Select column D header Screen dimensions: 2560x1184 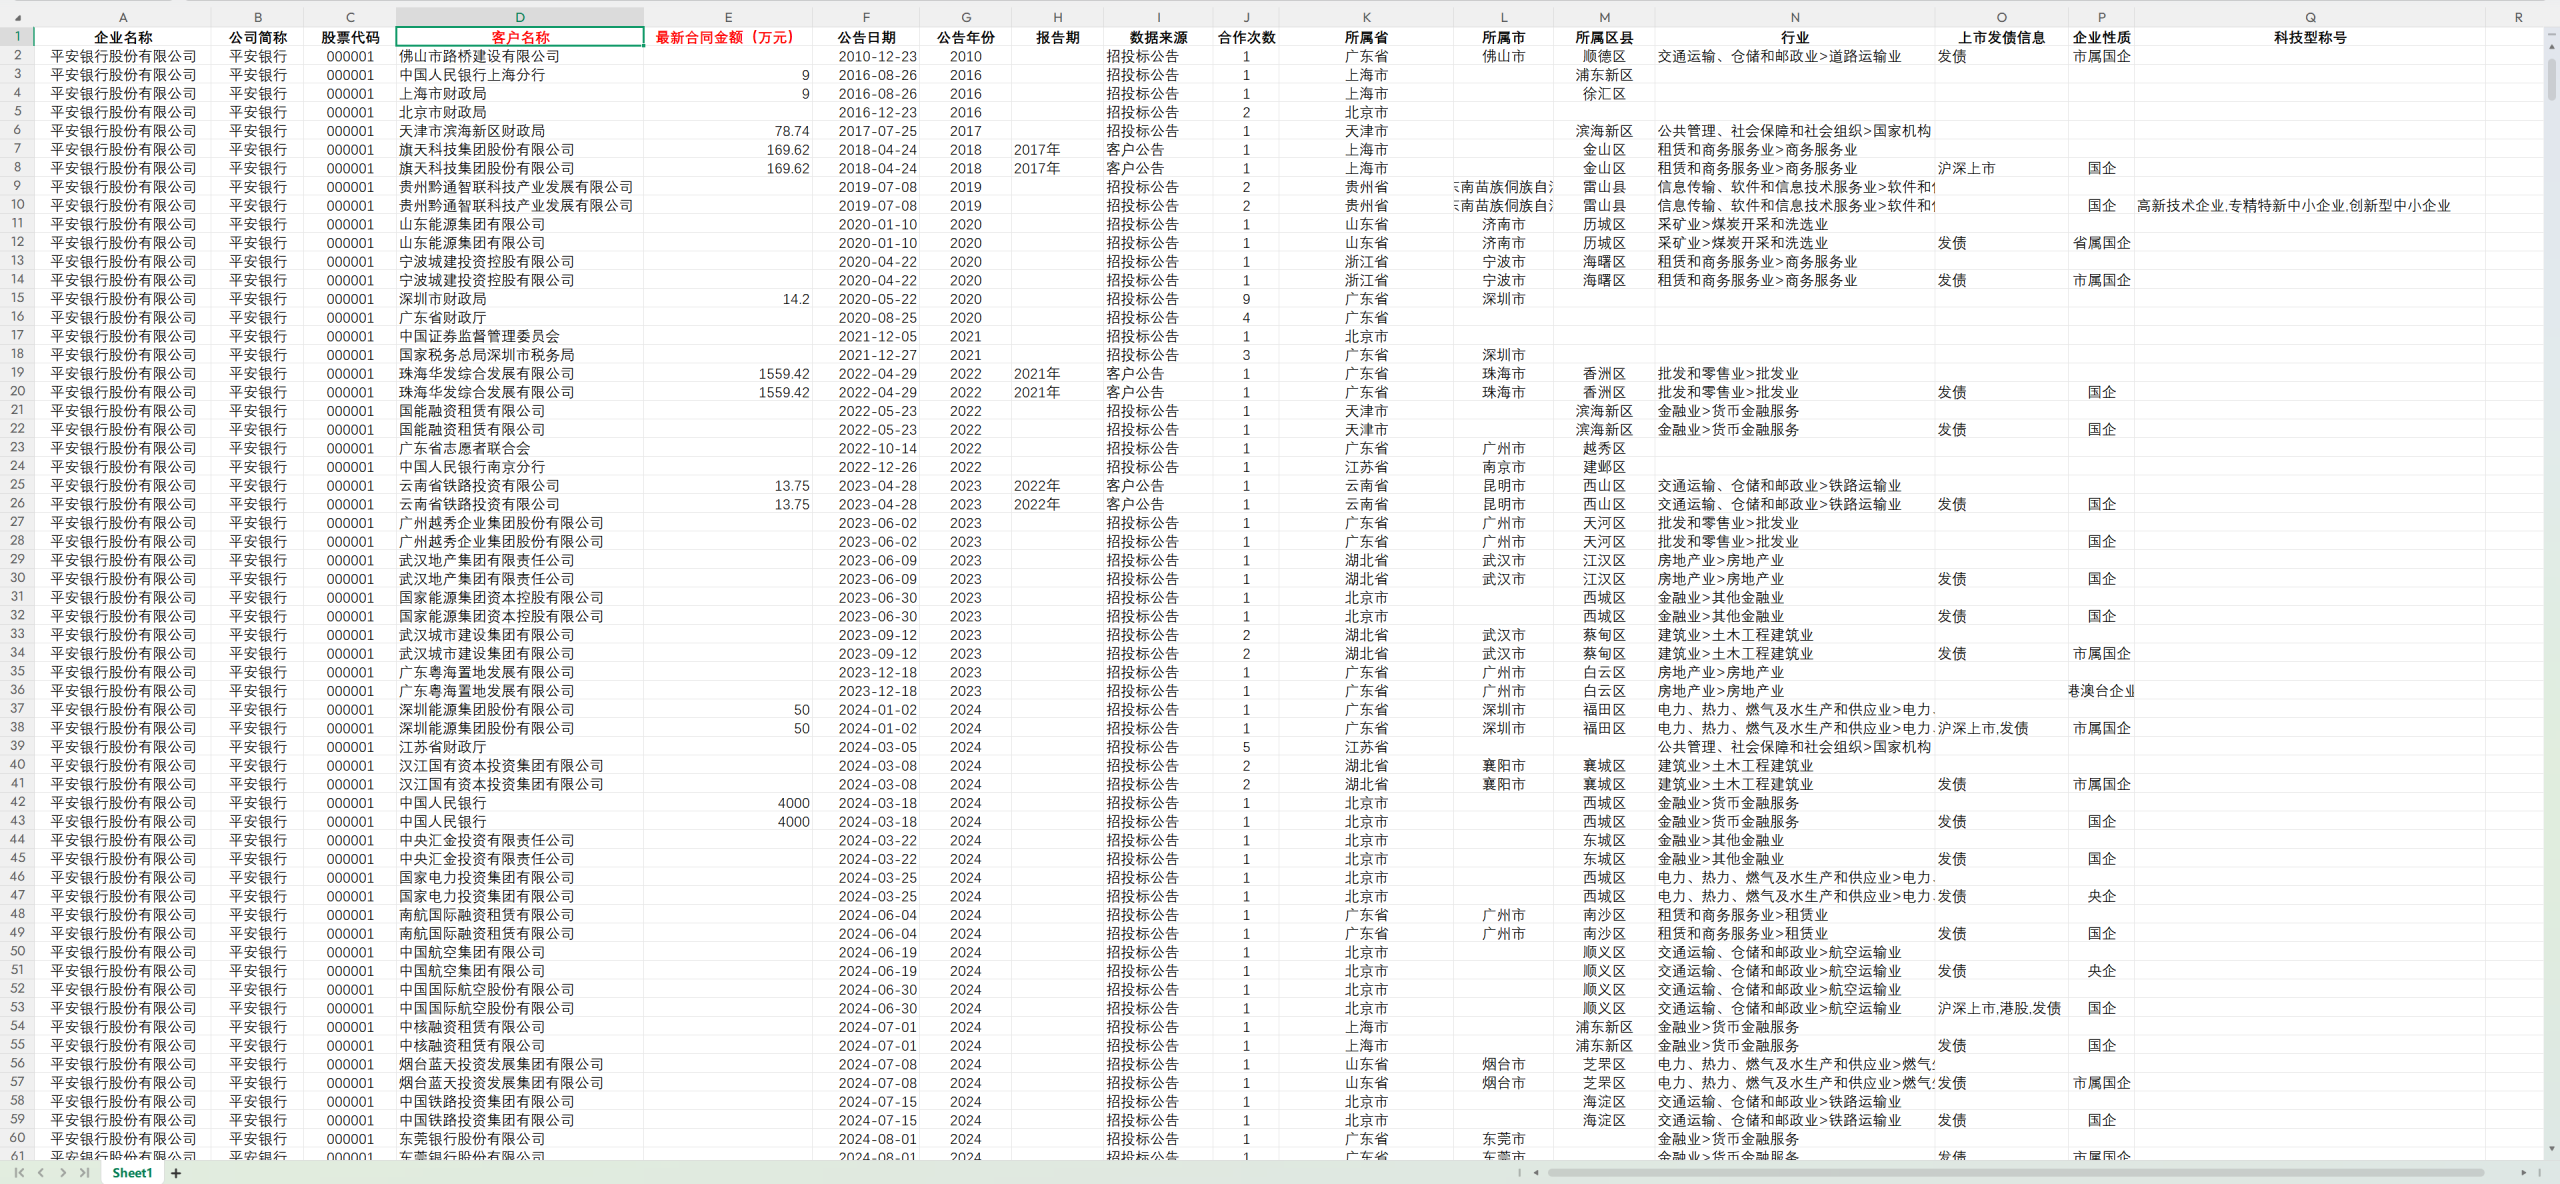pyautogui.click(x=519, y=17)
